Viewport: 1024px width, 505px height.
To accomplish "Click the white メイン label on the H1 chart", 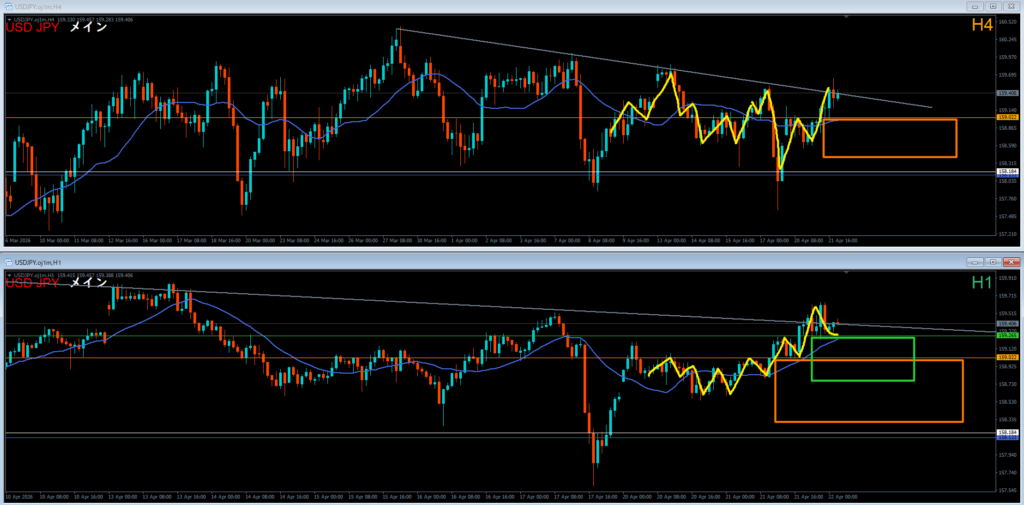I will (x=88, y=283).
